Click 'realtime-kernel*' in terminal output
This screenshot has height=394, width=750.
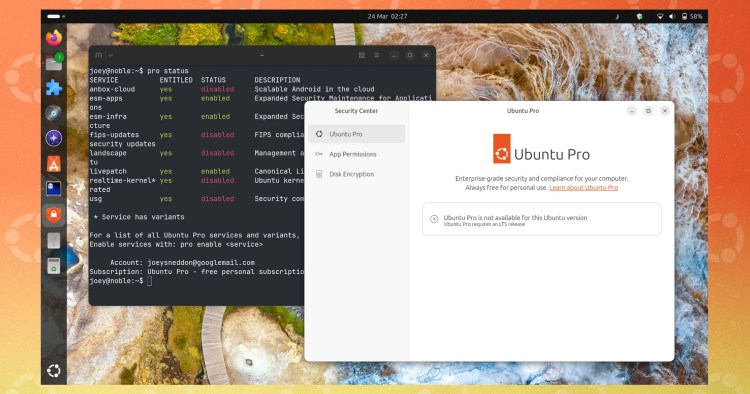122,180
